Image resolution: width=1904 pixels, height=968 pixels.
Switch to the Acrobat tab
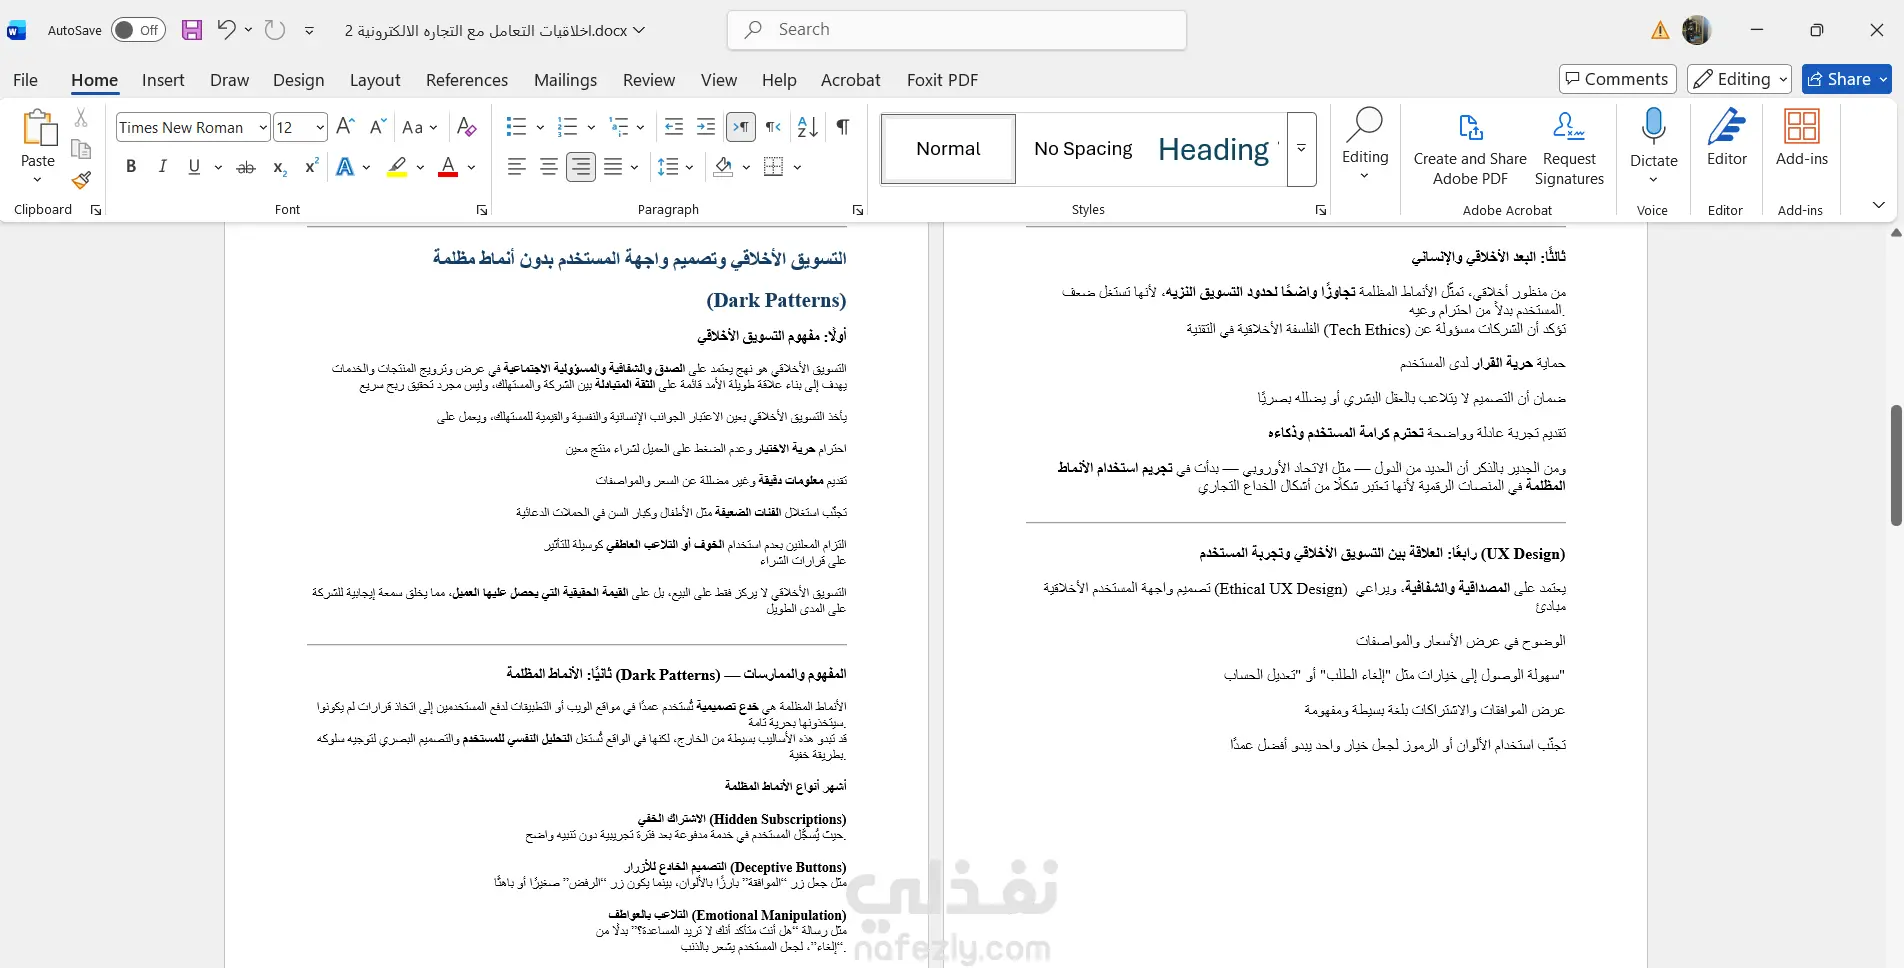(x=851, y=80)
